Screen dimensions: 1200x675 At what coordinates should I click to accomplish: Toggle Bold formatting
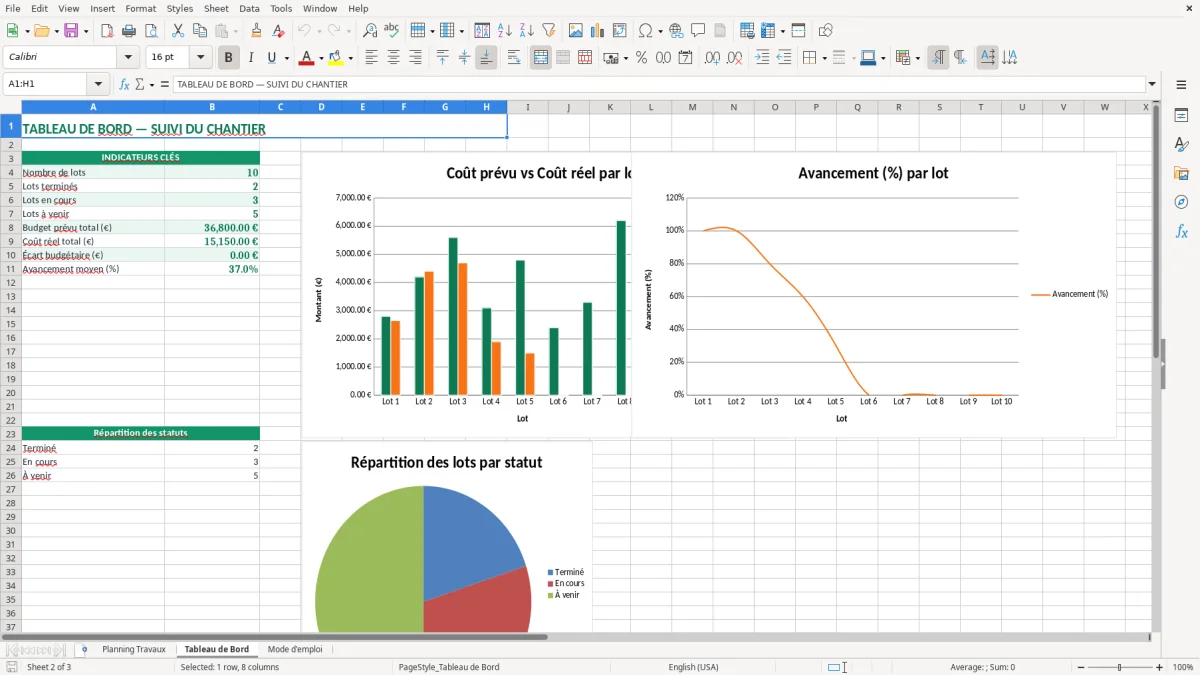pos(229,58)
